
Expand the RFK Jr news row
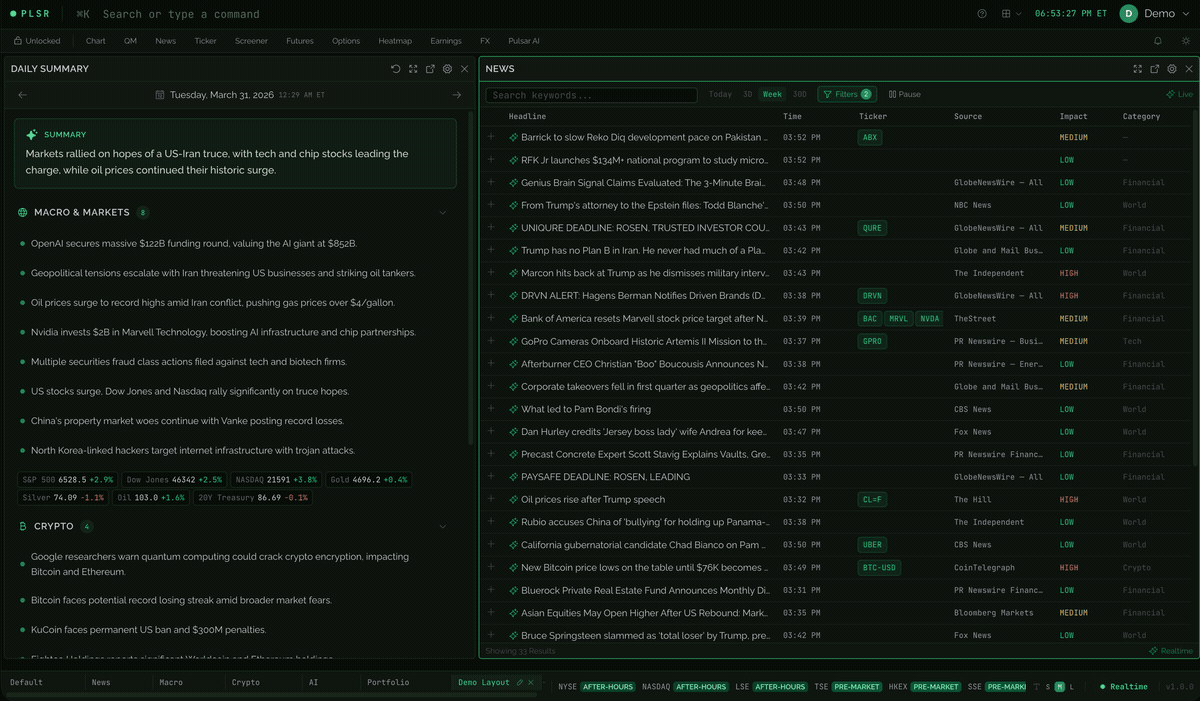[491, 160]
